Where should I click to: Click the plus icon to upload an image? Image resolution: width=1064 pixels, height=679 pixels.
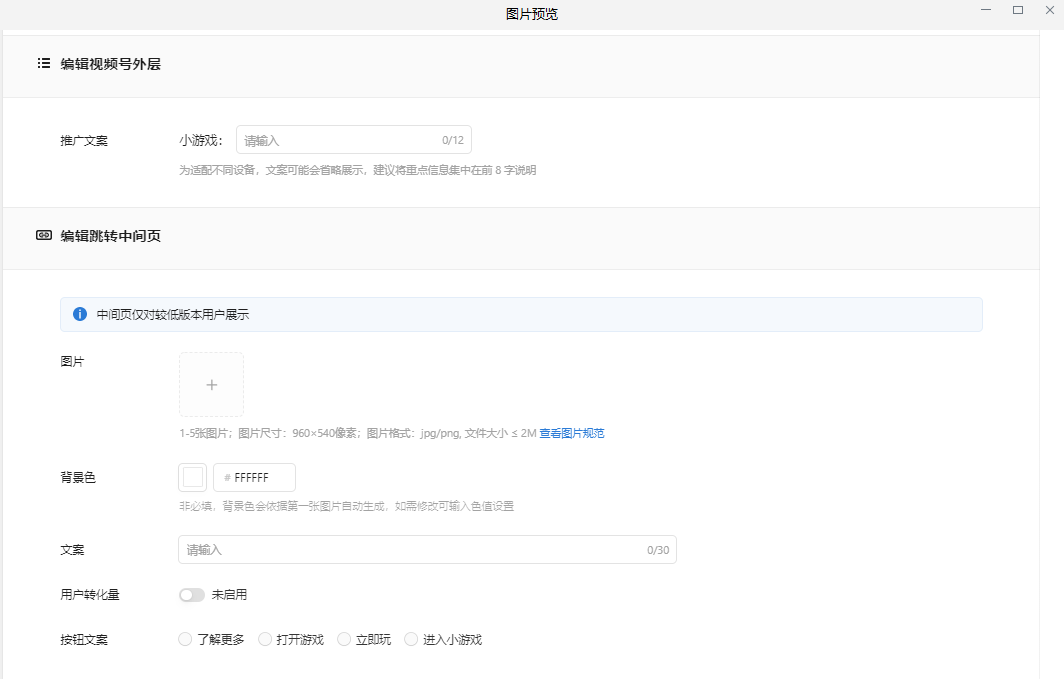pyautogui.click(x=211, y=384)
